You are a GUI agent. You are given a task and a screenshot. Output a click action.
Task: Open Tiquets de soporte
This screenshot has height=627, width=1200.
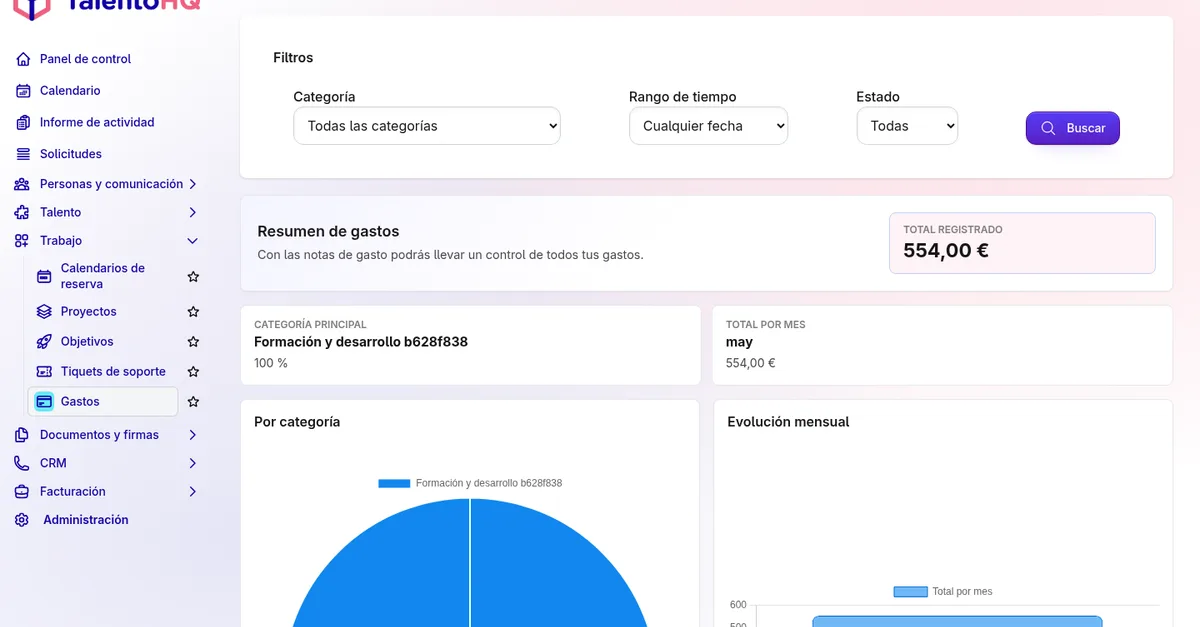113,372
